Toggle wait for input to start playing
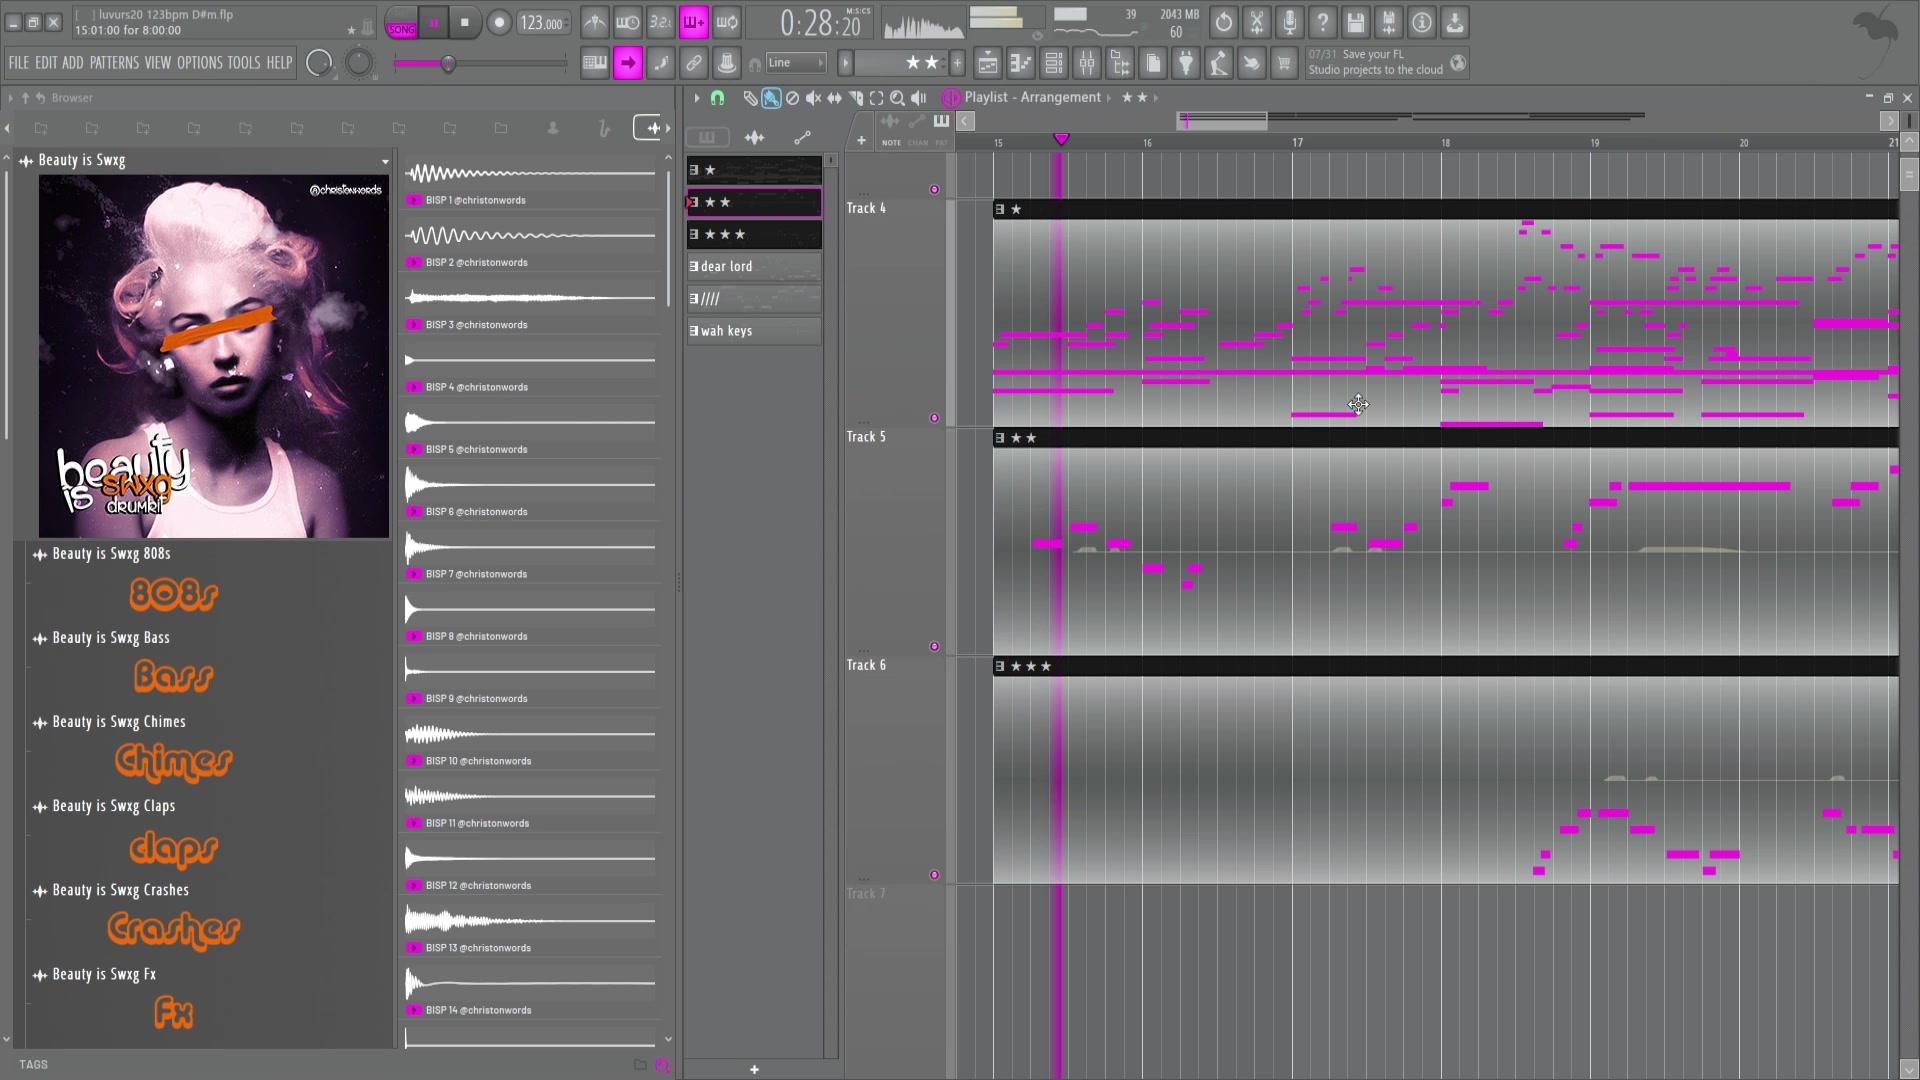The width and height of the screenshot is (1920, 1080). click(x=628, y=22)
